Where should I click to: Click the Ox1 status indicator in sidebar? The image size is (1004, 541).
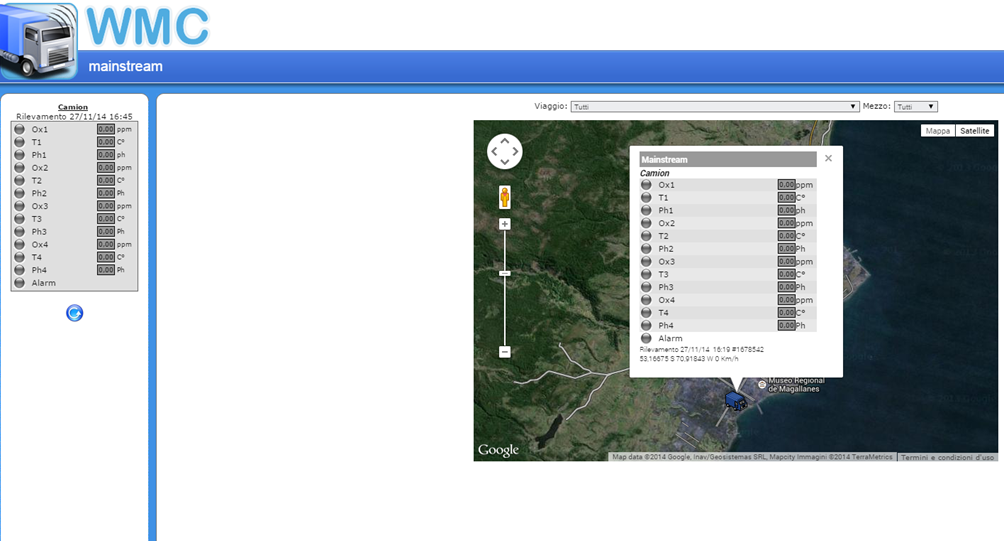pyautogui.click(x=19, y=129)
